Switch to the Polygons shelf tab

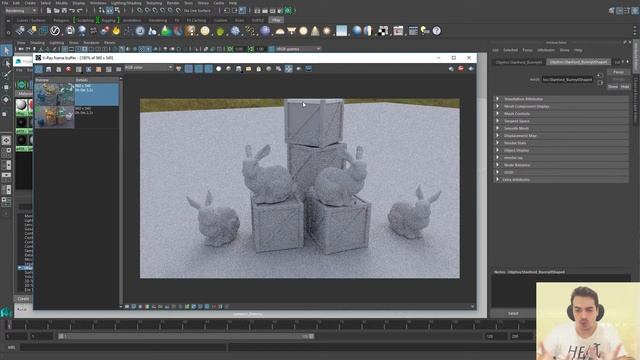pyautogui.click(x=62, y=20)
